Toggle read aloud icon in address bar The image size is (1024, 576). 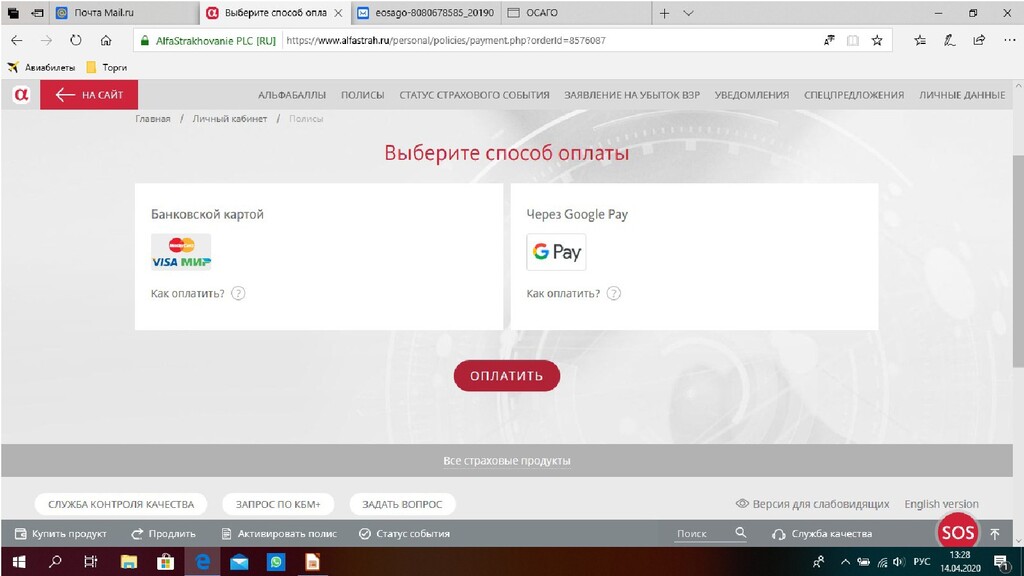pos(829,40)
